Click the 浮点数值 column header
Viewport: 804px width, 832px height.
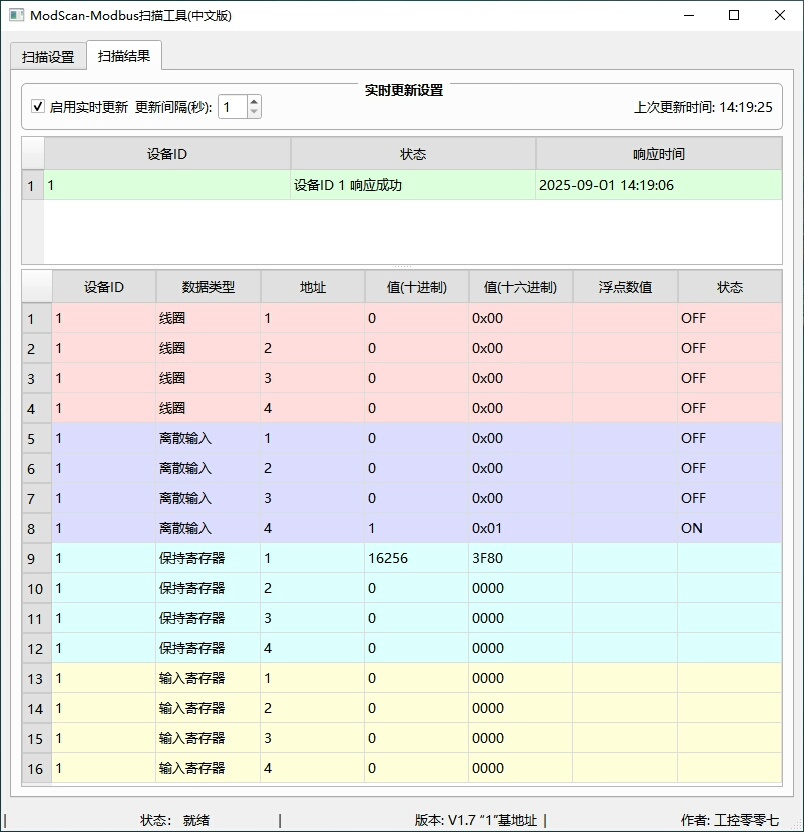pyautogui.click(x=625, y=287)
